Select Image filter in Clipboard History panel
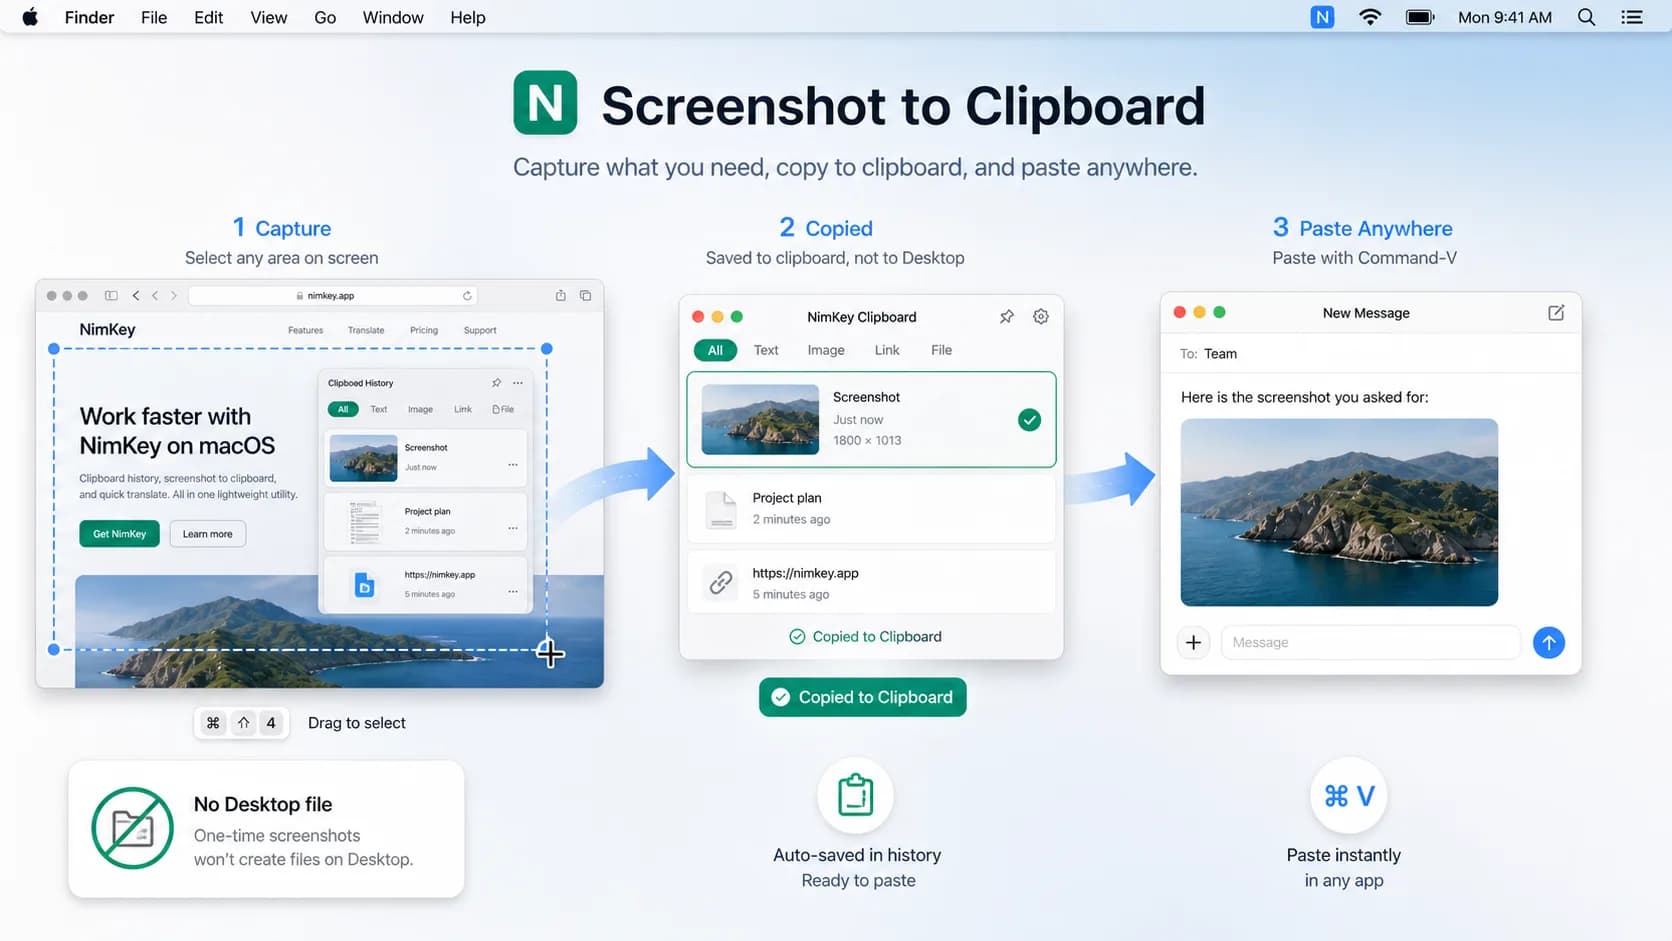The image size is (1672, 941). tap(420, 409)
